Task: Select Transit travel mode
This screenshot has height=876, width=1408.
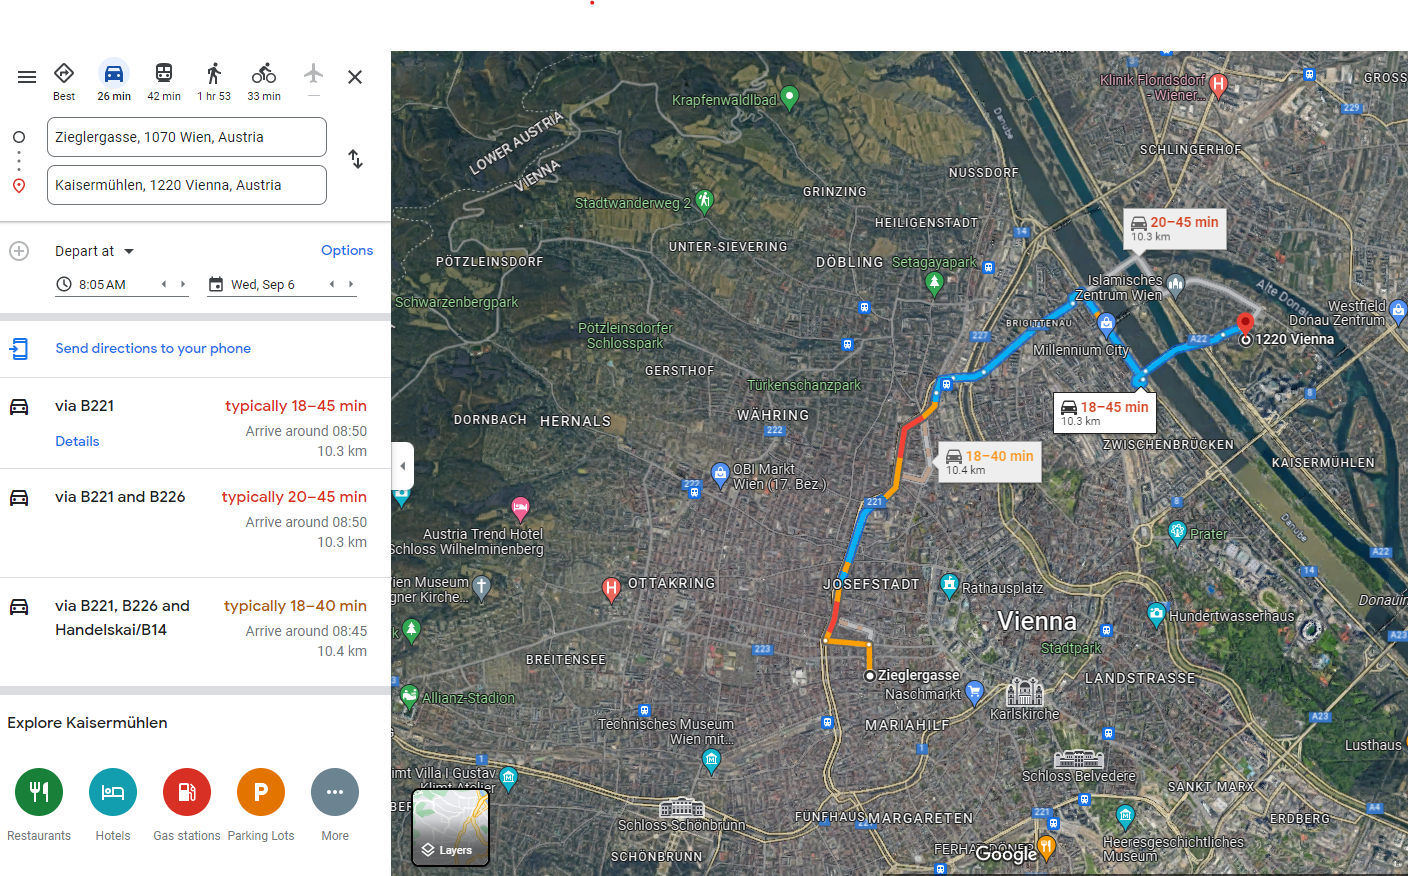Action: pos(164,80)
